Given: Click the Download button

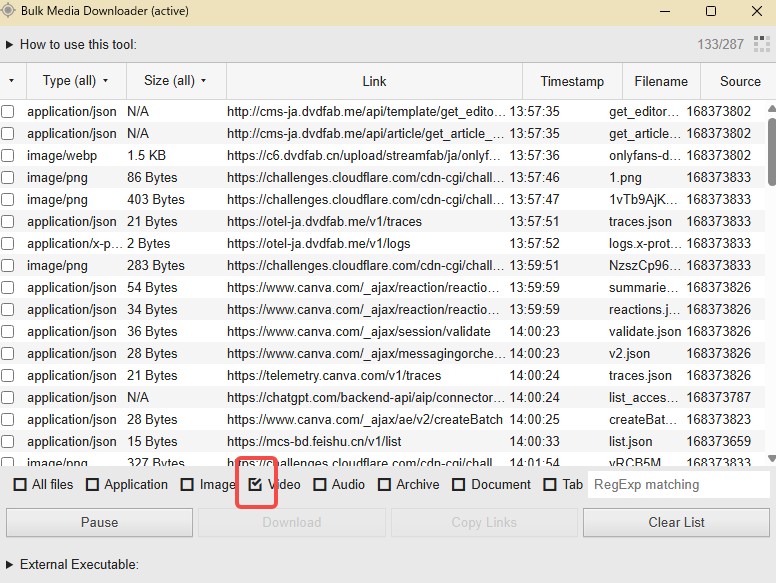Looking at the screenshot, I should click(291, 523).
